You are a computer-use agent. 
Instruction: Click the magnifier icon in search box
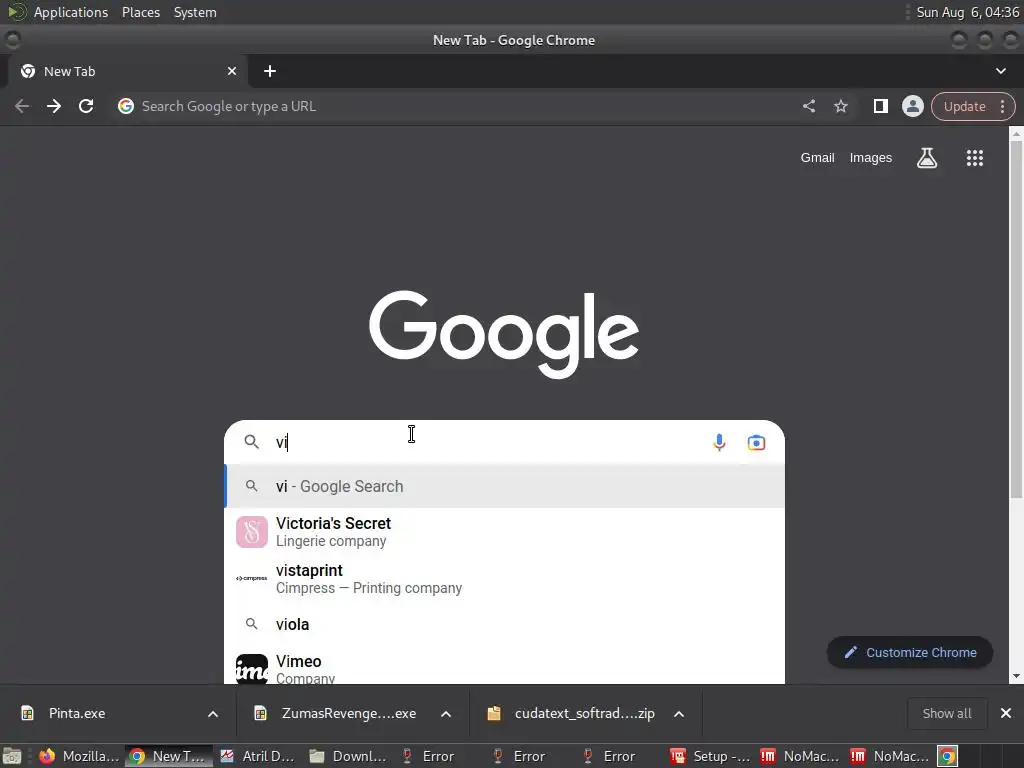click(x=251, y=442)
